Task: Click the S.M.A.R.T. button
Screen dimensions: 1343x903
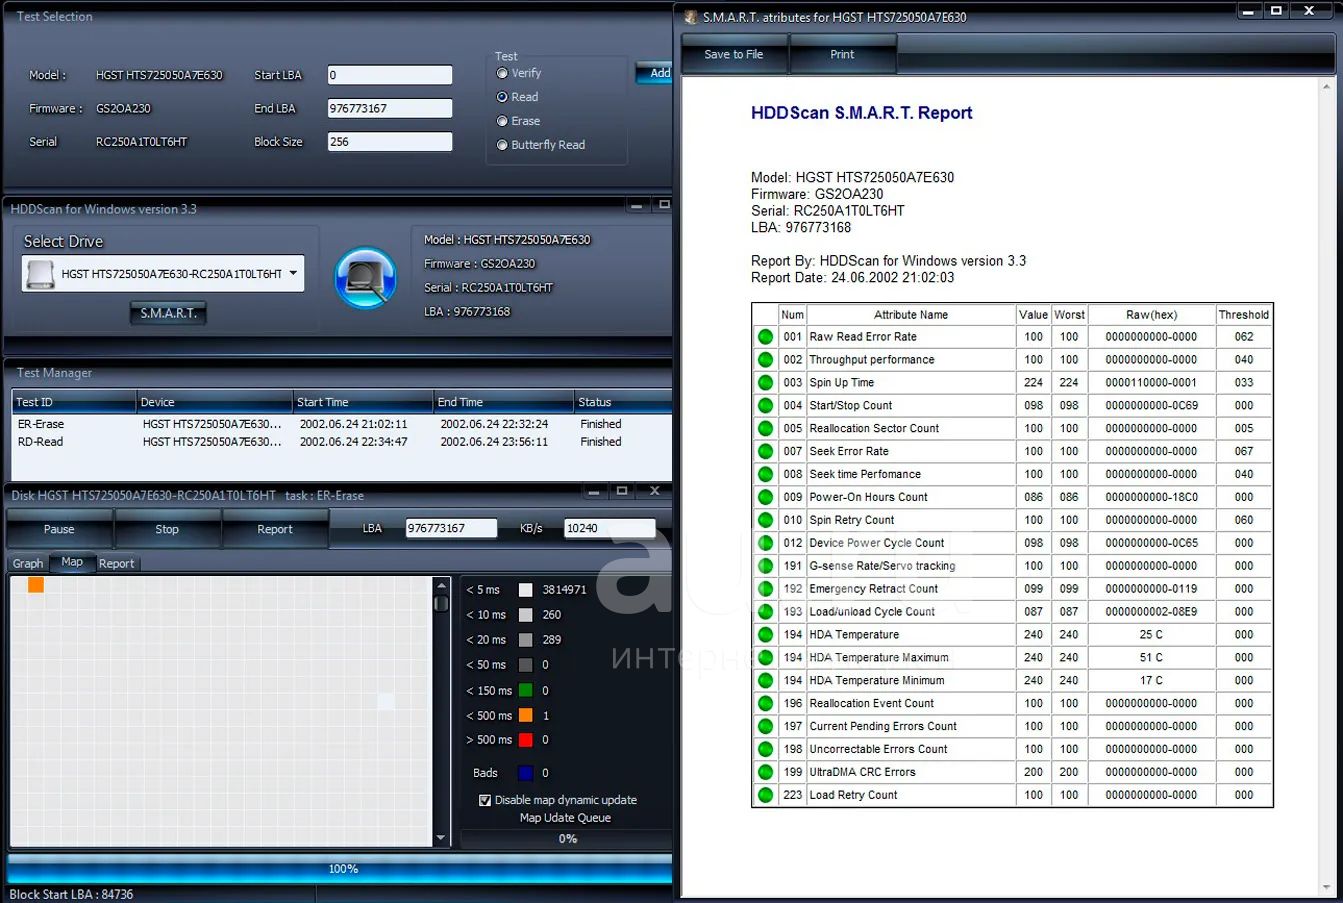Action: click(x=168, y=313)
